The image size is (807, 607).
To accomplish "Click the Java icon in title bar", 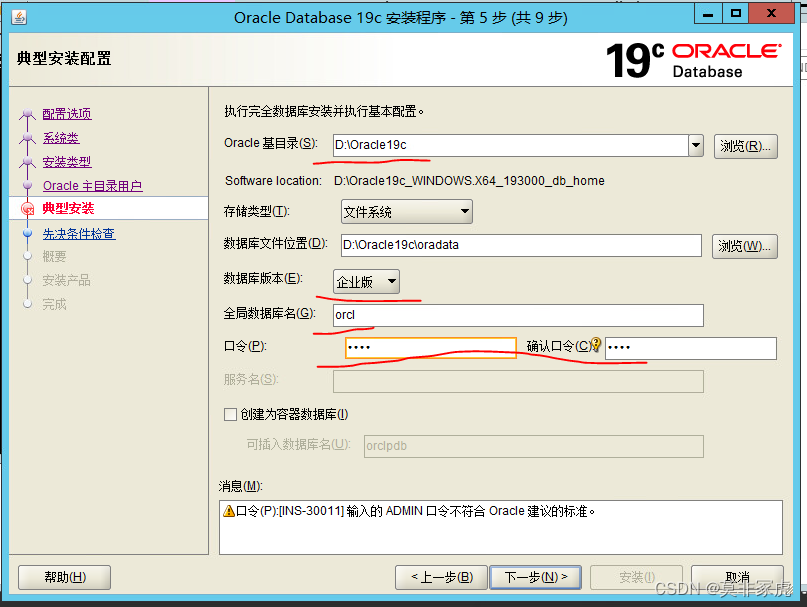I will click(20, 17).
